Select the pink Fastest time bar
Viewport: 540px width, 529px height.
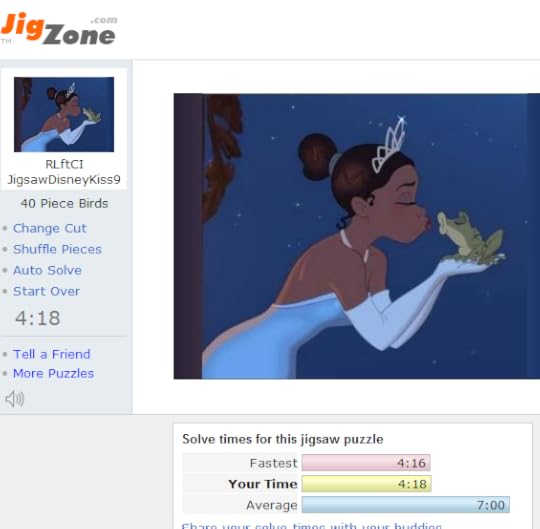[x=366, y=463]
